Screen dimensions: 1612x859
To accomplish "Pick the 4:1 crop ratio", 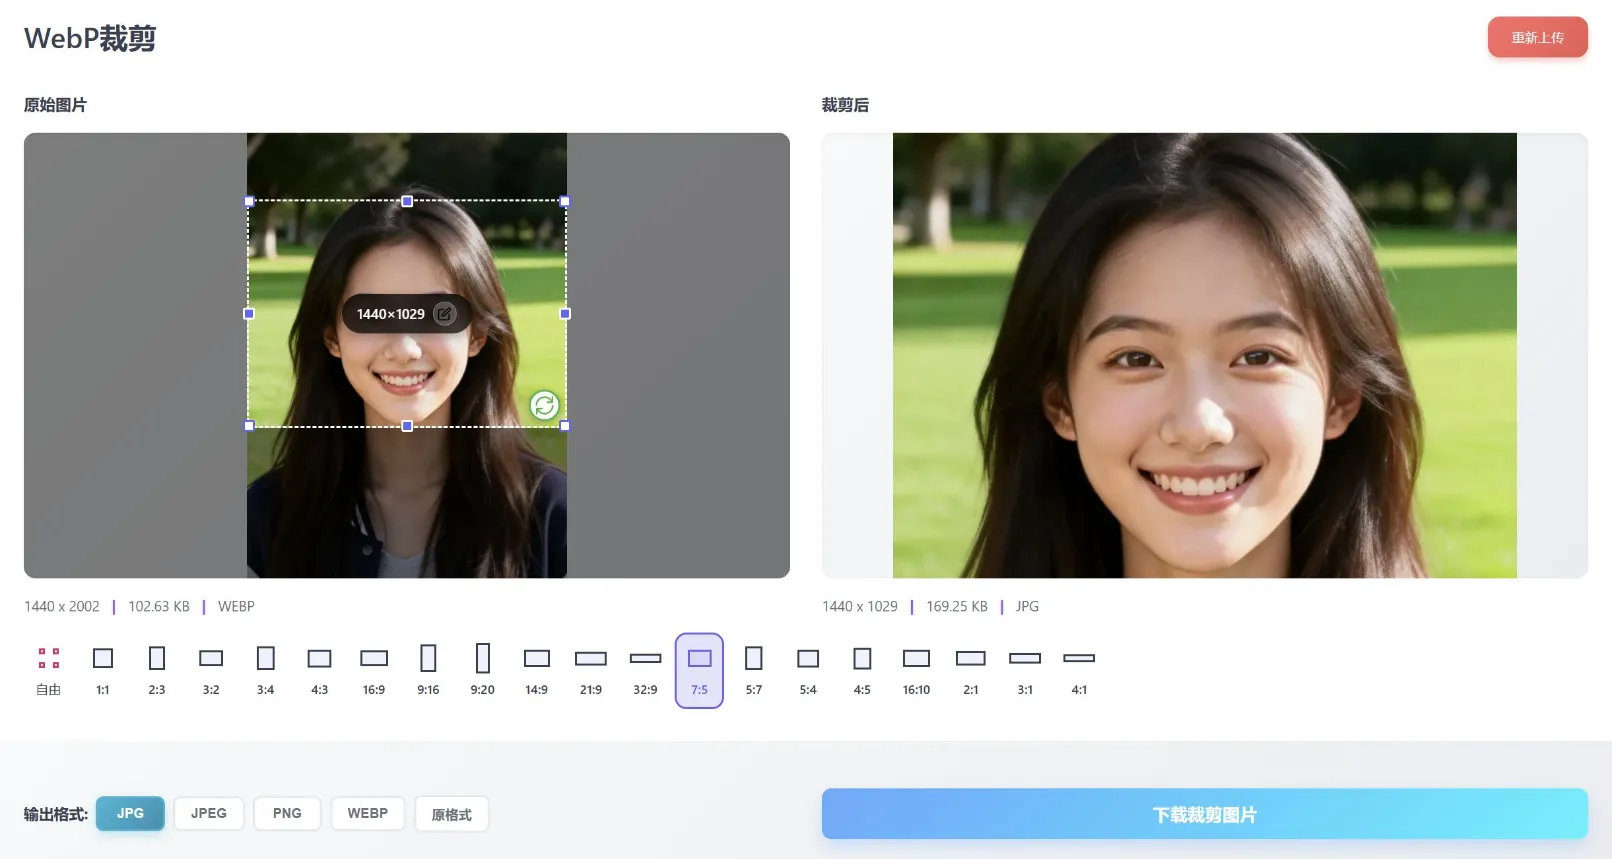I will (x=1079, y=670).
